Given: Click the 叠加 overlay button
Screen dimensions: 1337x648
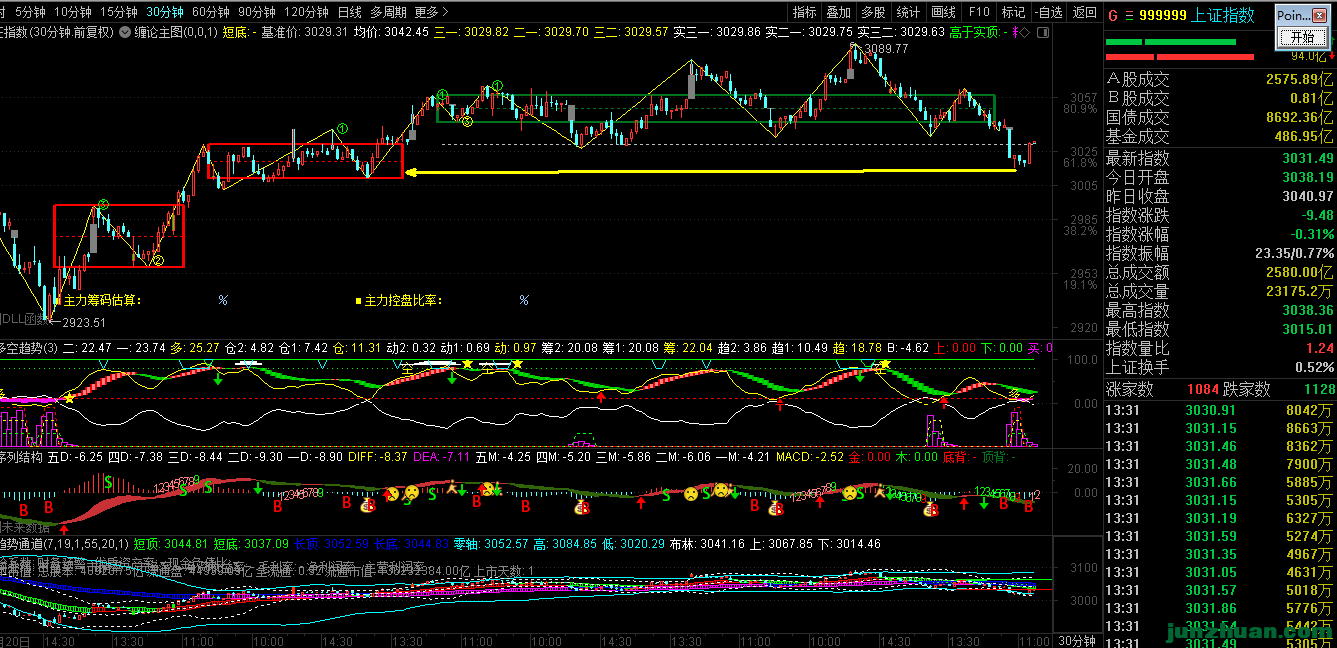Looking at the screenshot, I should [x=838, y=12].
